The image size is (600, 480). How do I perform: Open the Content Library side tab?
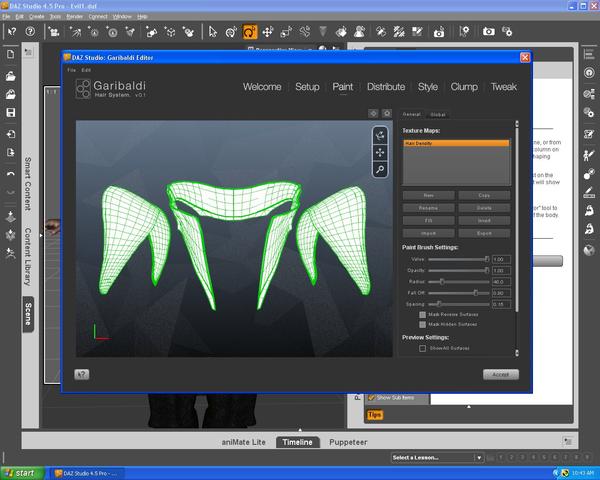[x=28, y=256]
